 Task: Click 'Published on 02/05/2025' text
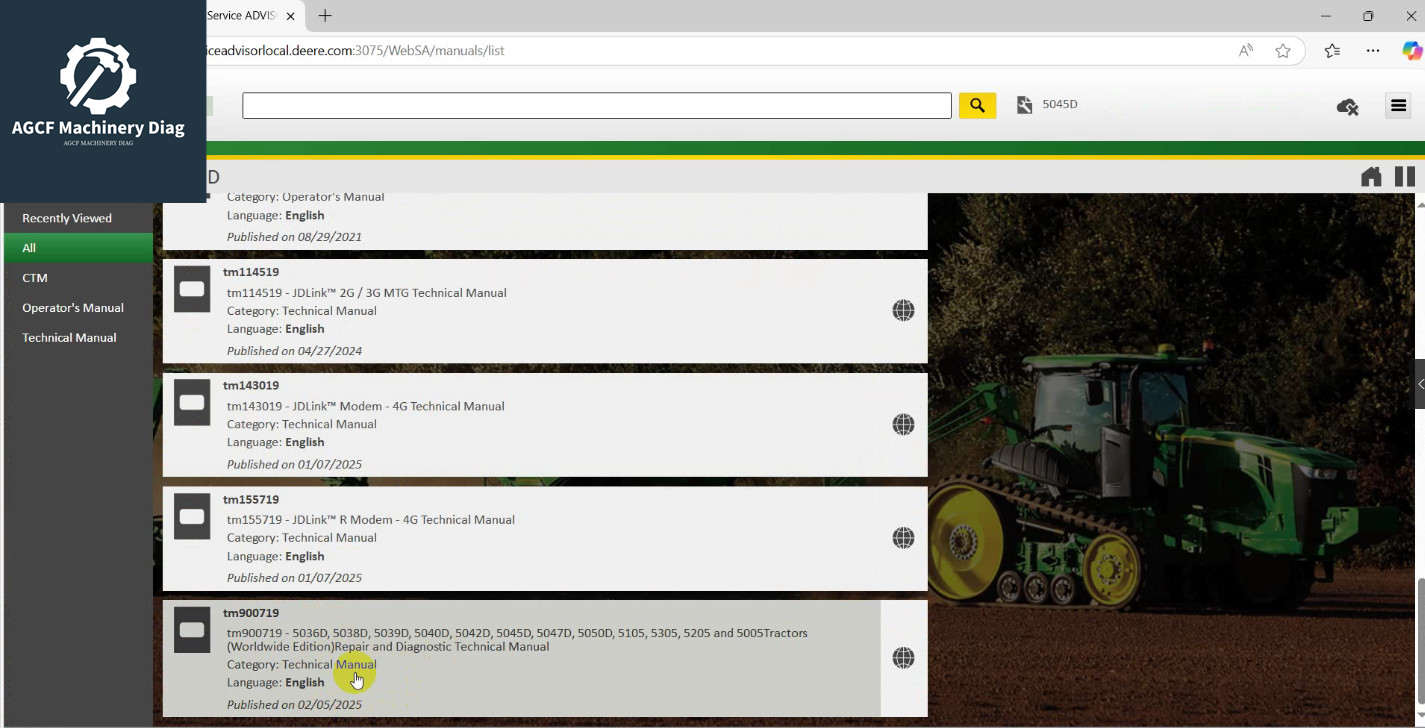(x=294, y=705)
